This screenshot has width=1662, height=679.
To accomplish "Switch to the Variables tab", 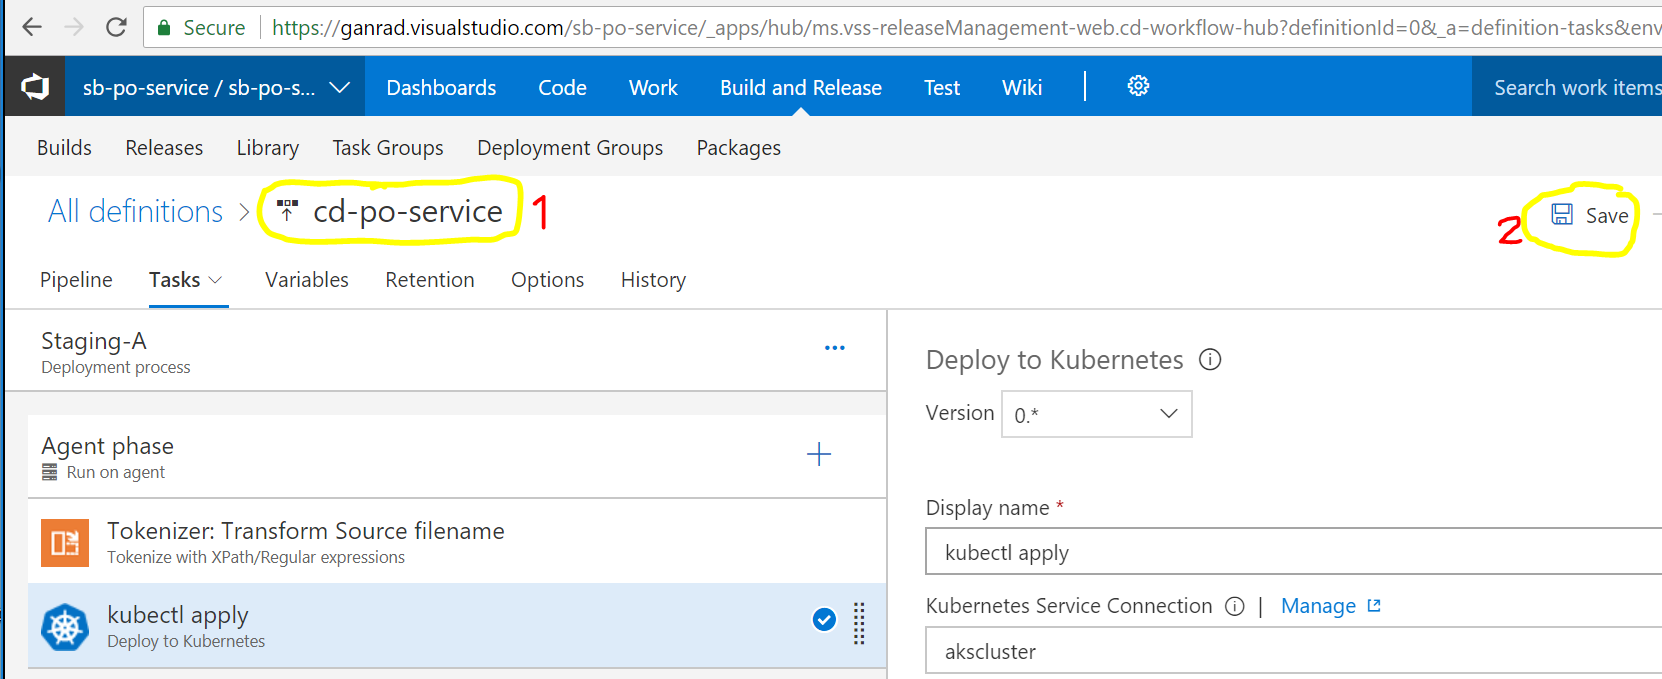I will click(307, 280).
